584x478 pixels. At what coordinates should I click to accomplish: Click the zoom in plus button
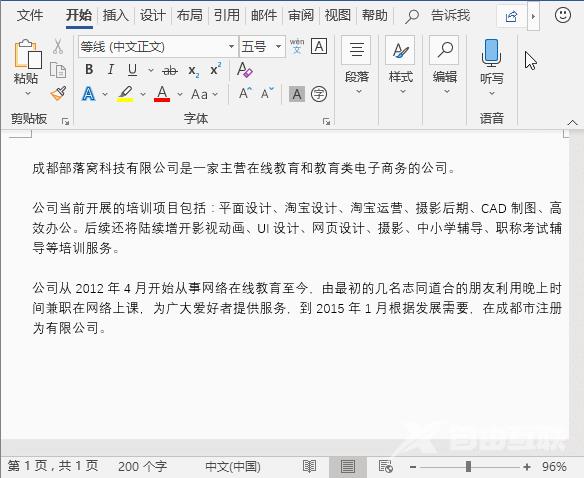coord(527,466)
